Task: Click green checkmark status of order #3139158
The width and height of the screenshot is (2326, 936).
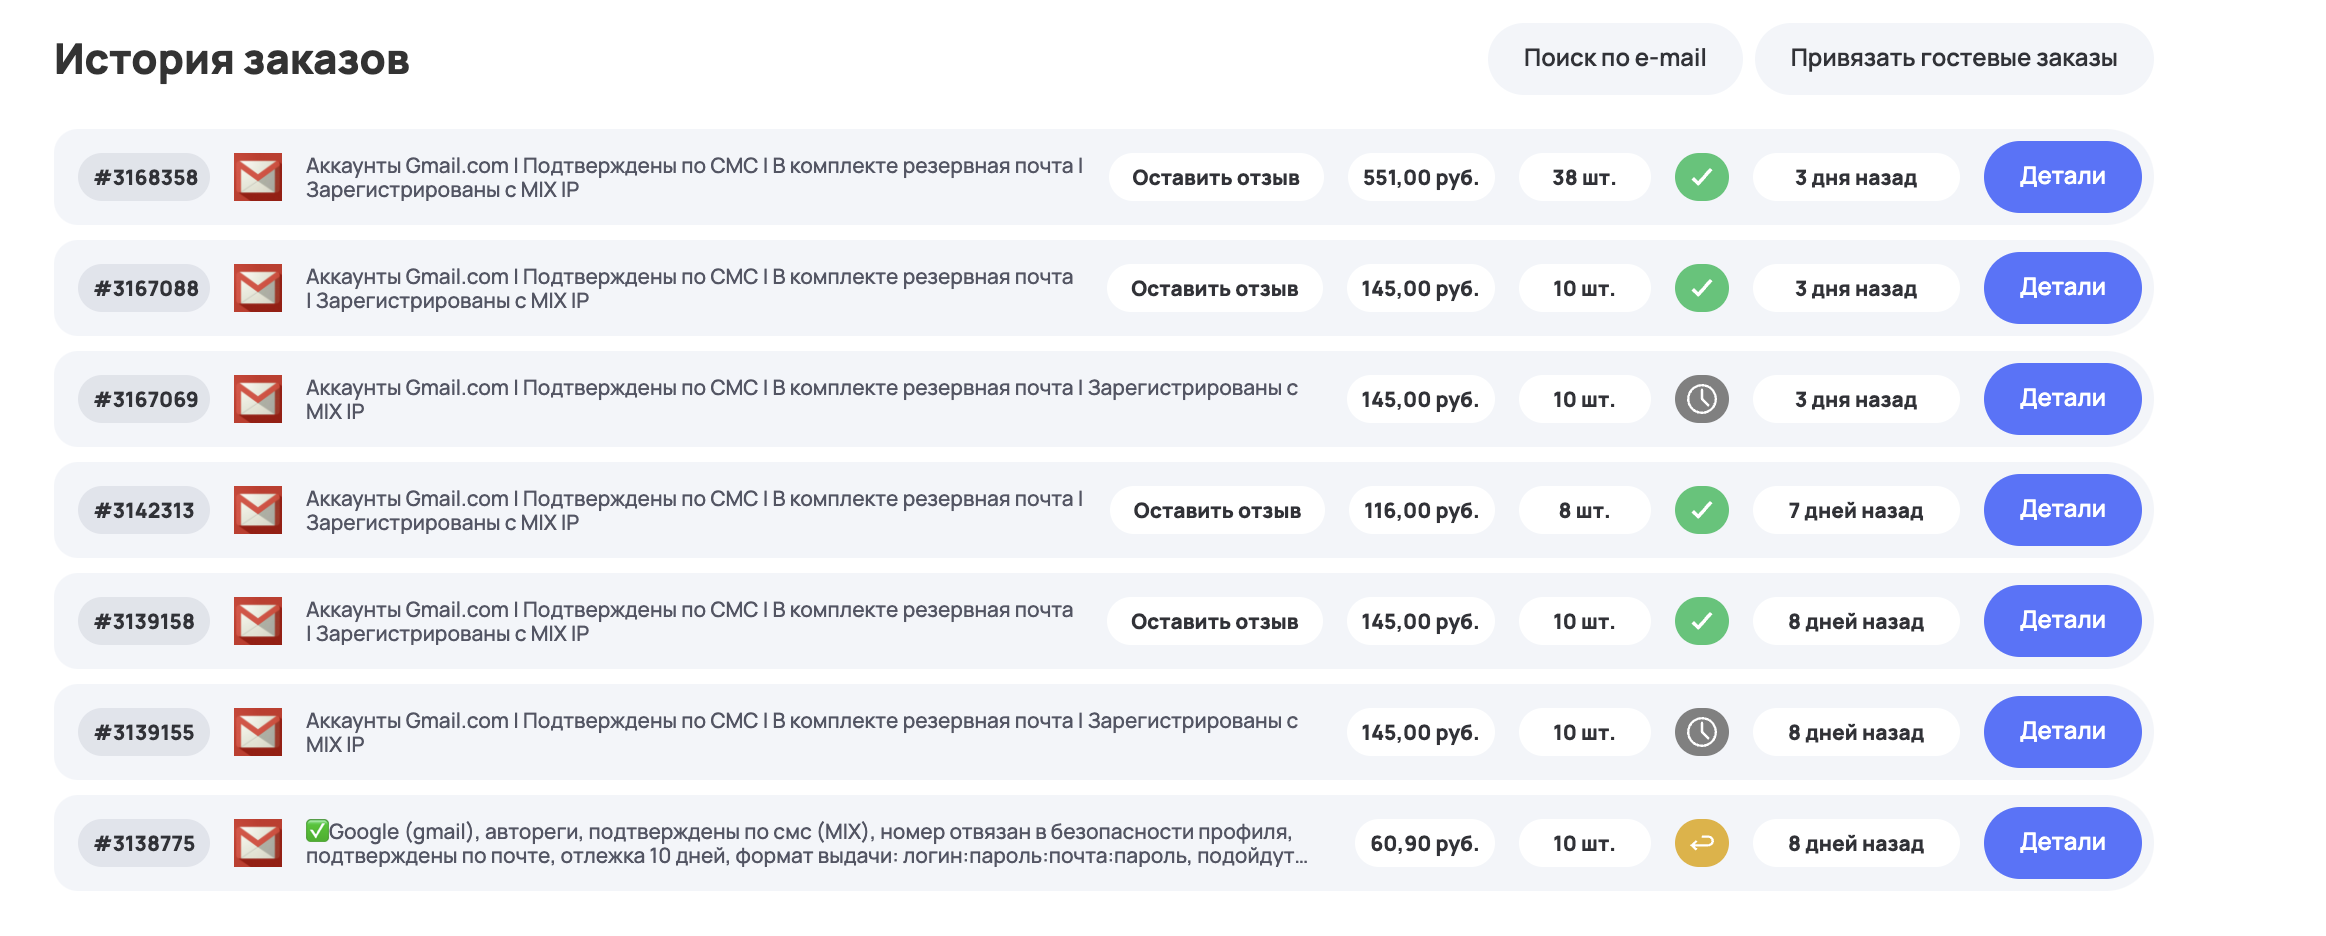Action: point(1701,621)
